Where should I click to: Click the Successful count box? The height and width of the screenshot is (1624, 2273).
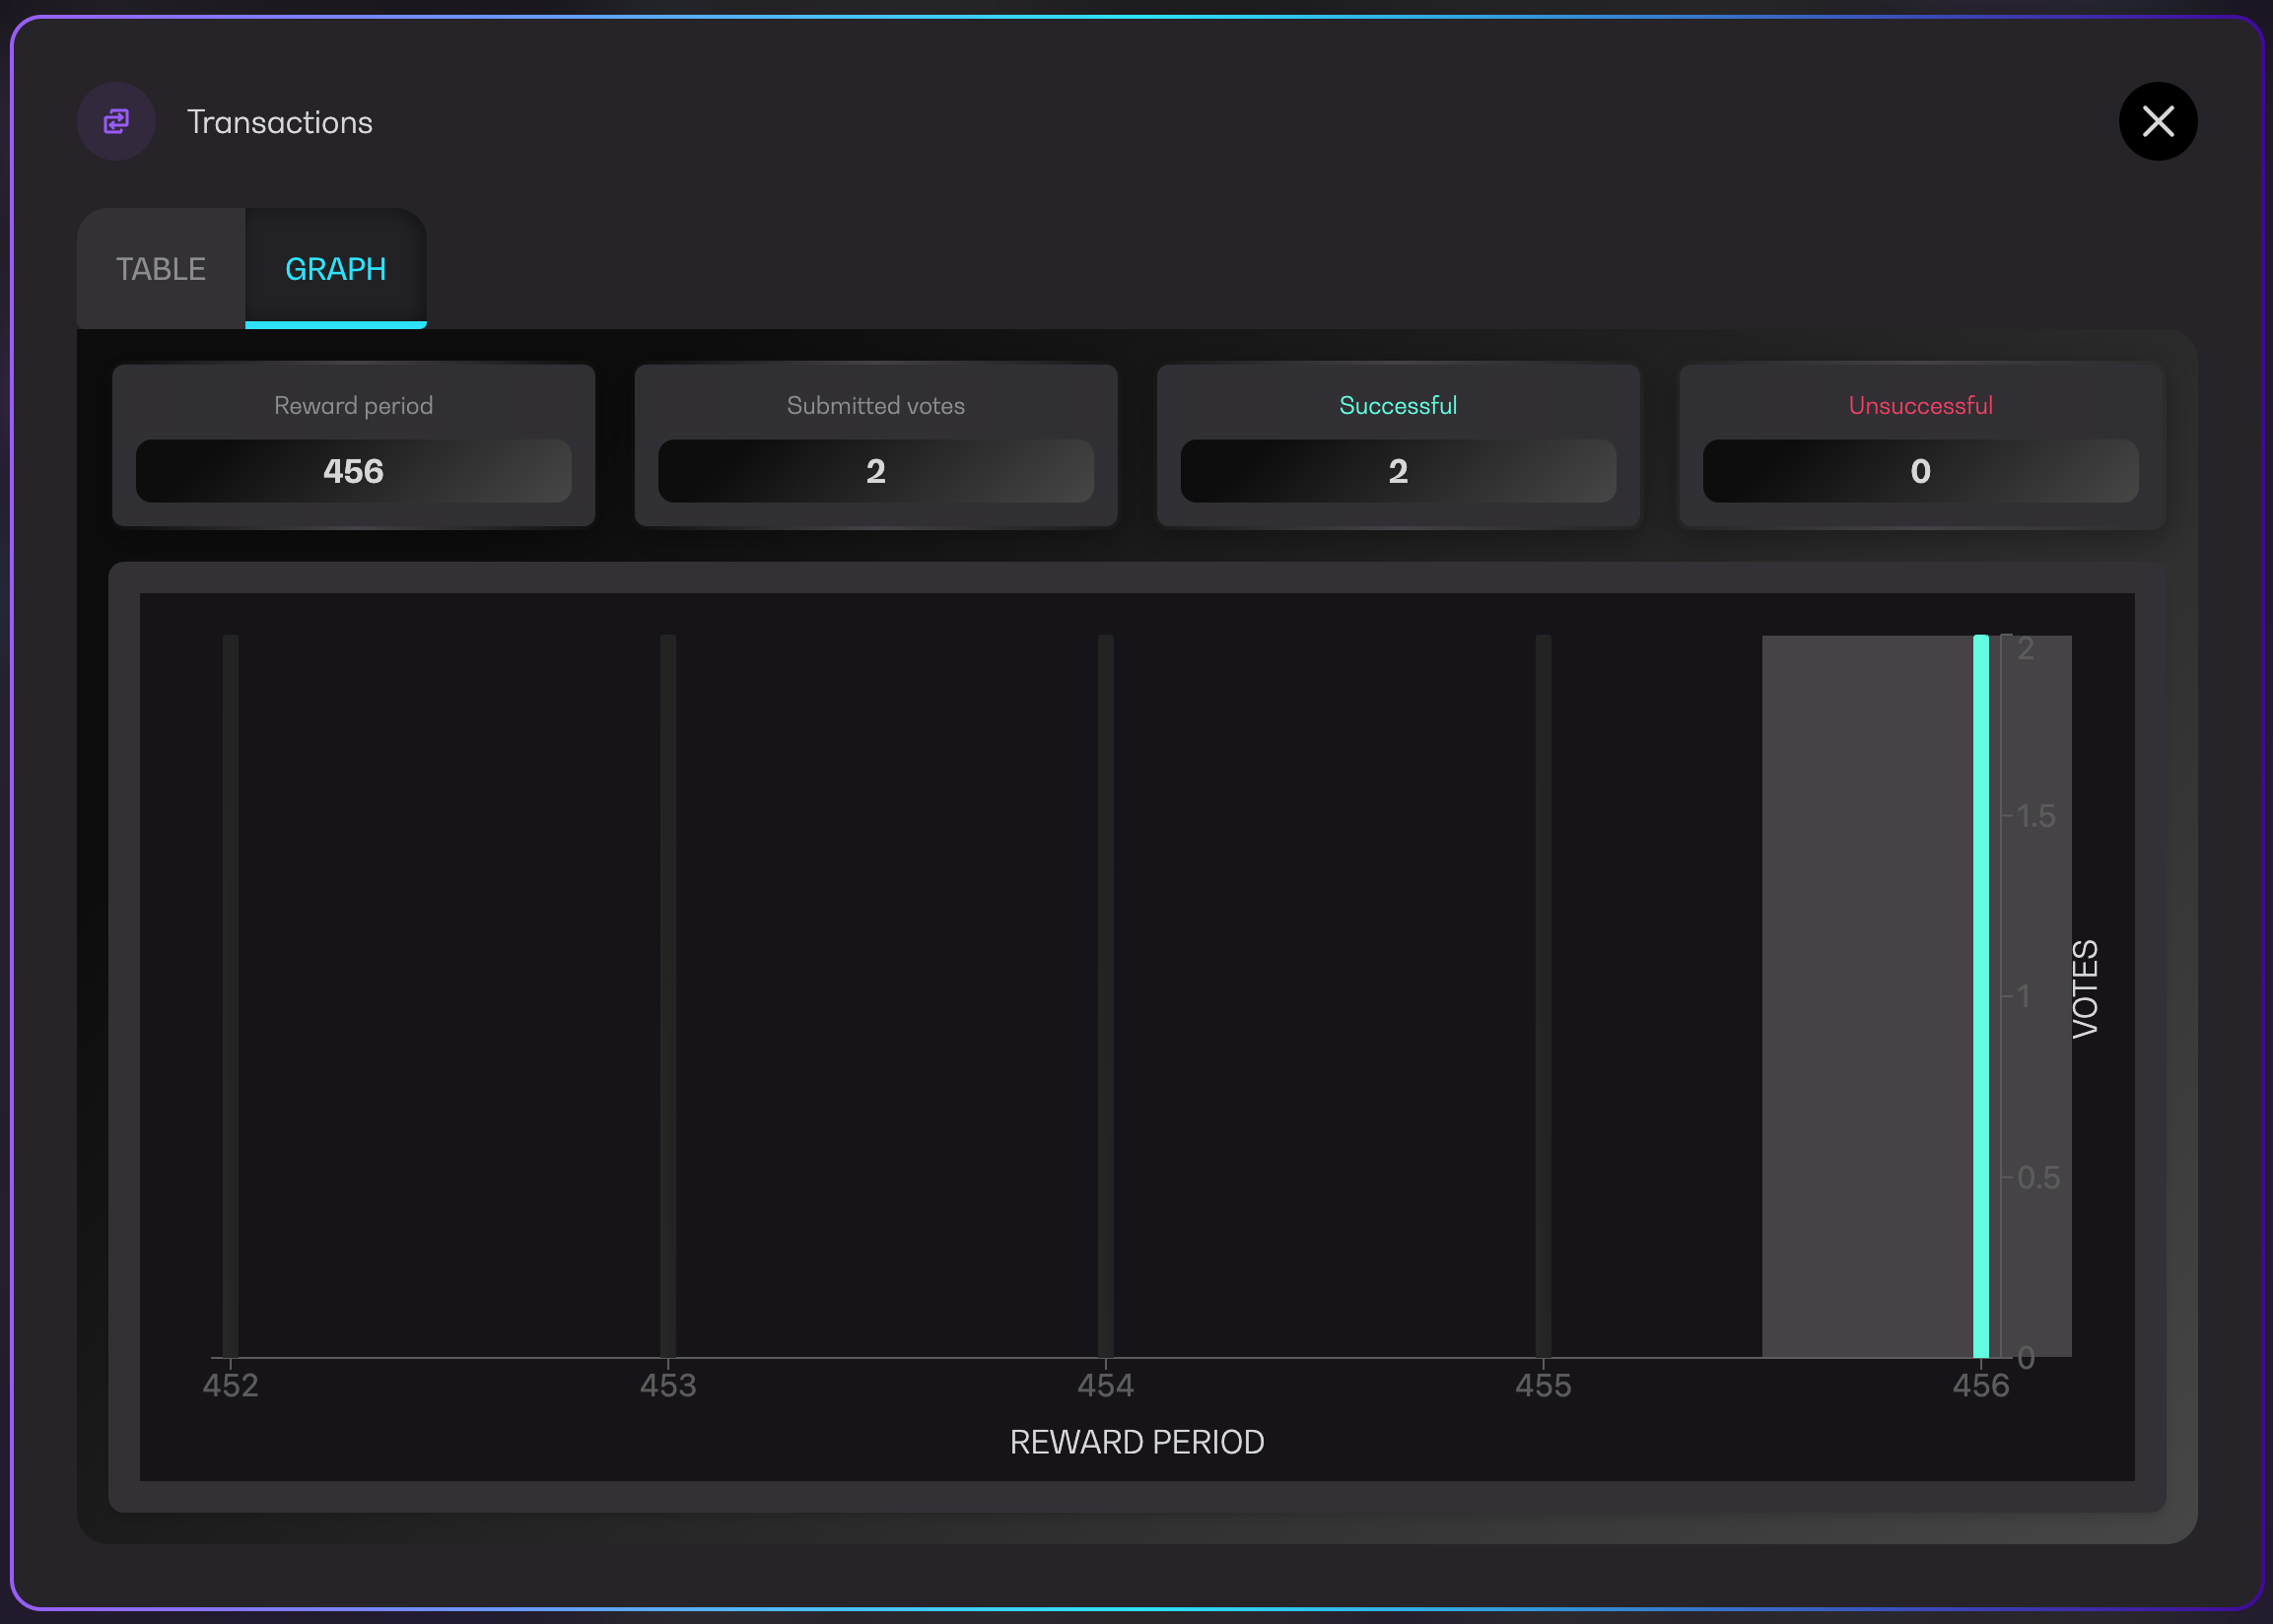1397,471
